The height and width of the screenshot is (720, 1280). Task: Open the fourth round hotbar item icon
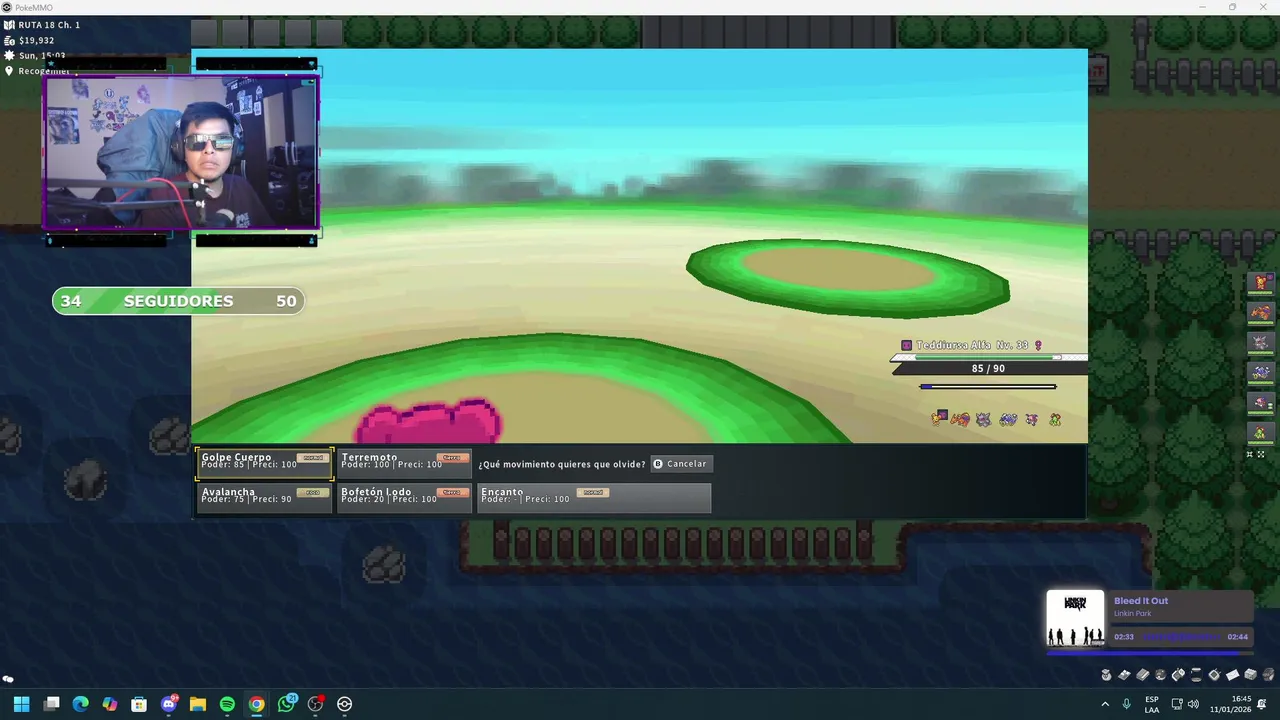1160,675
